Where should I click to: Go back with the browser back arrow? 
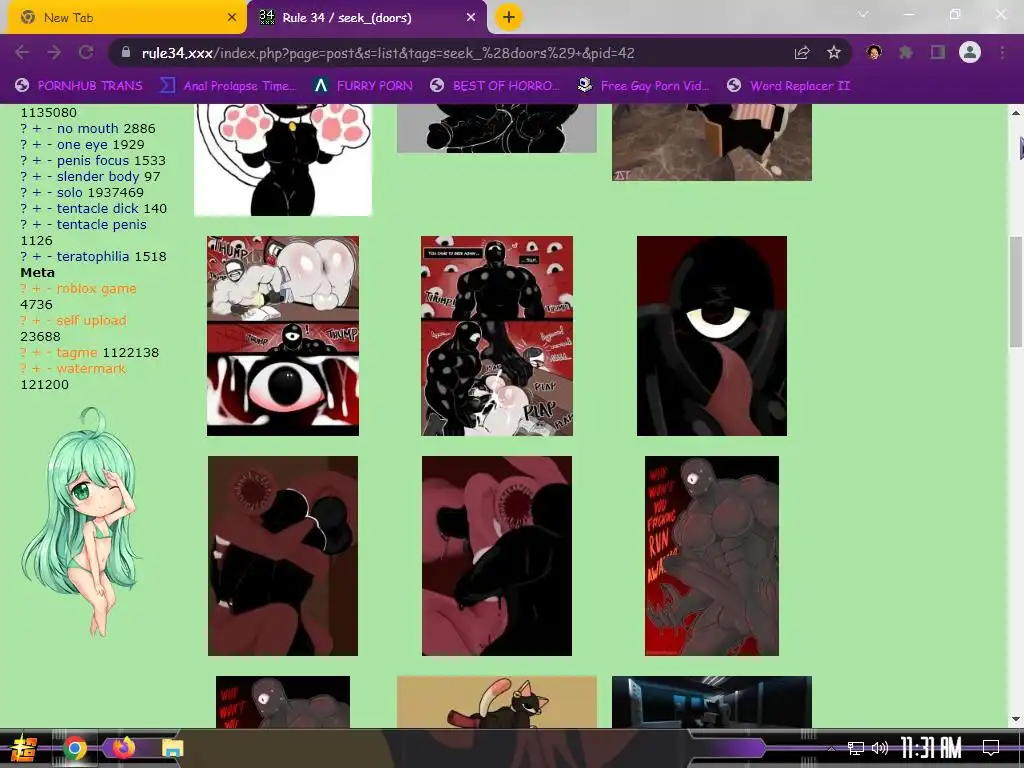click(x=22, y=53)
